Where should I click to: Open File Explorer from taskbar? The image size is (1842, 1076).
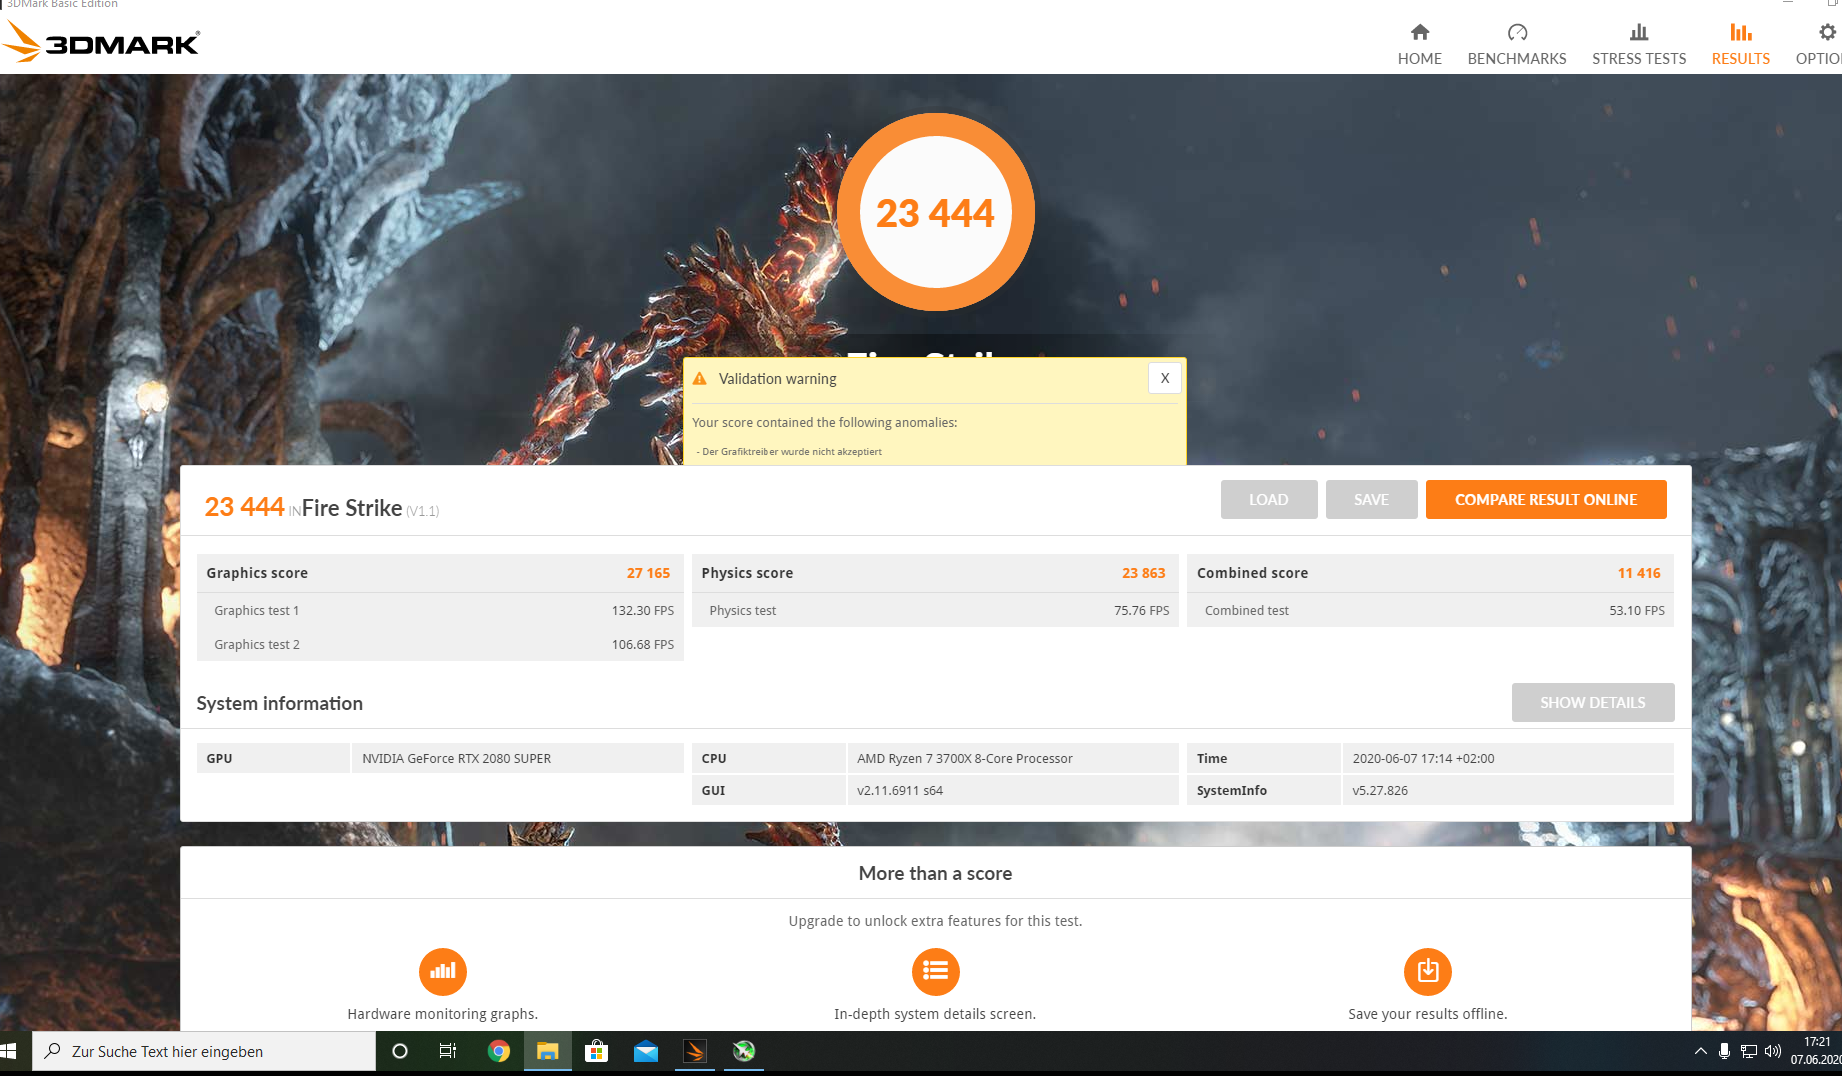coord(547,1051)
